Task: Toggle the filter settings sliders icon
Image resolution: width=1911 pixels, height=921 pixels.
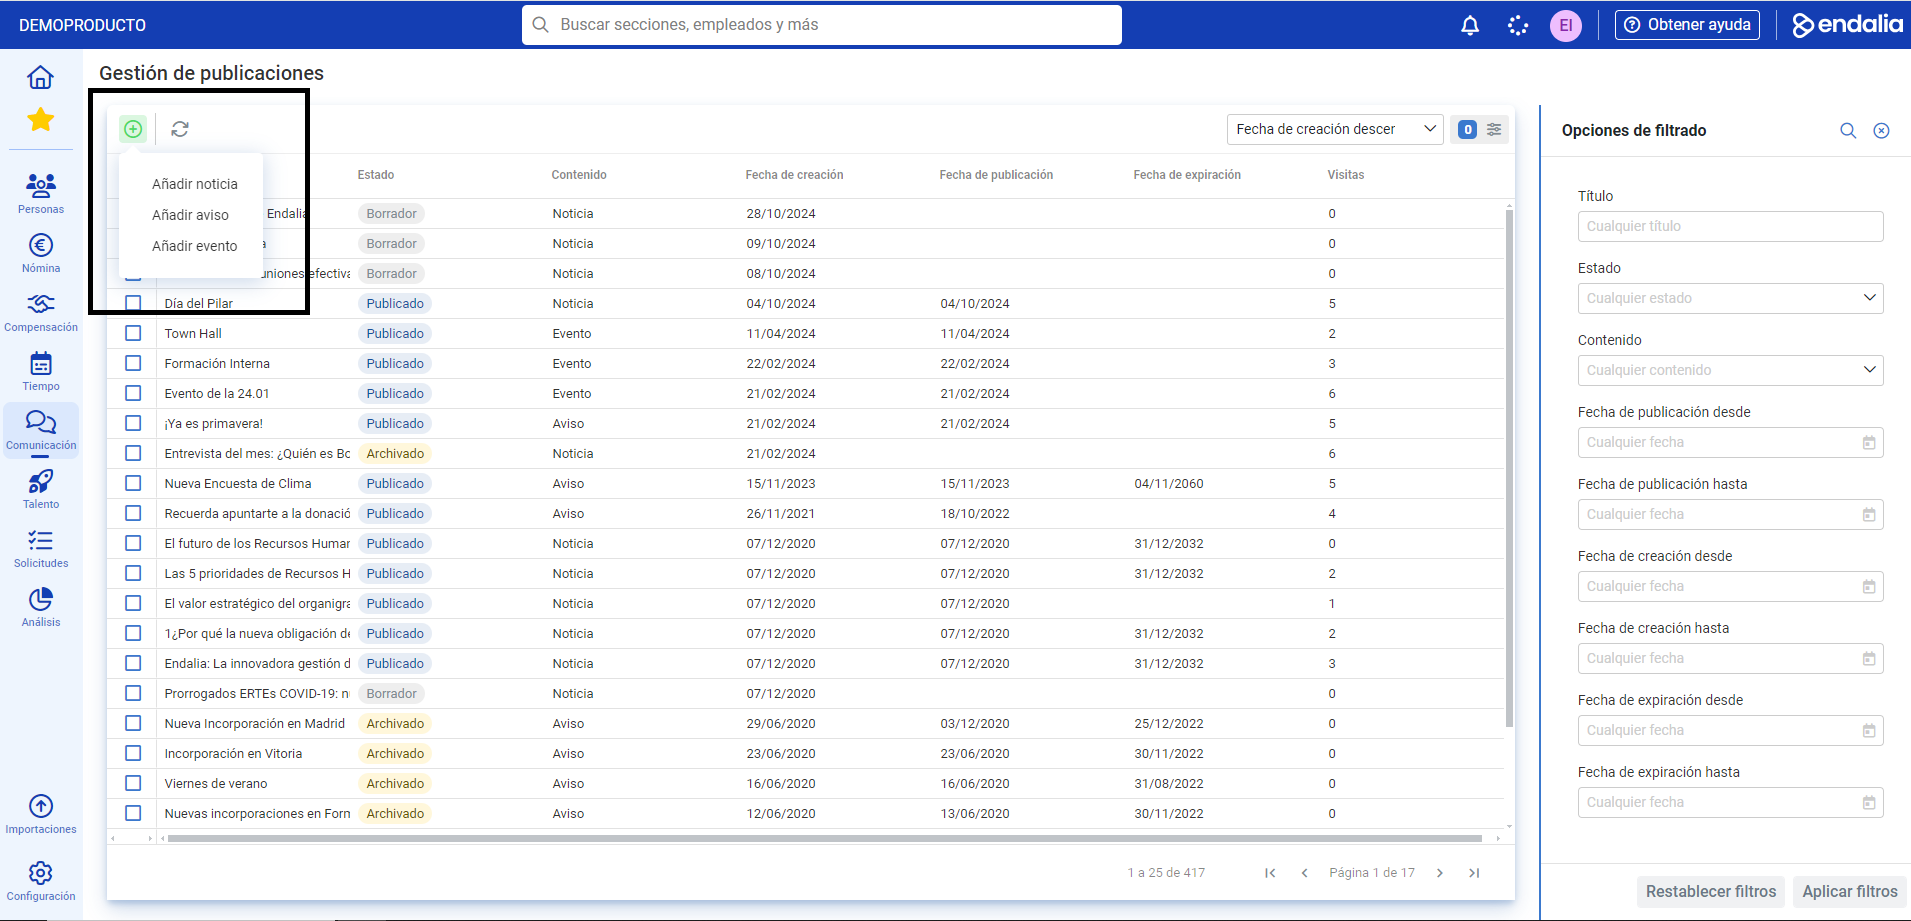Action: tap(1494, 129)
